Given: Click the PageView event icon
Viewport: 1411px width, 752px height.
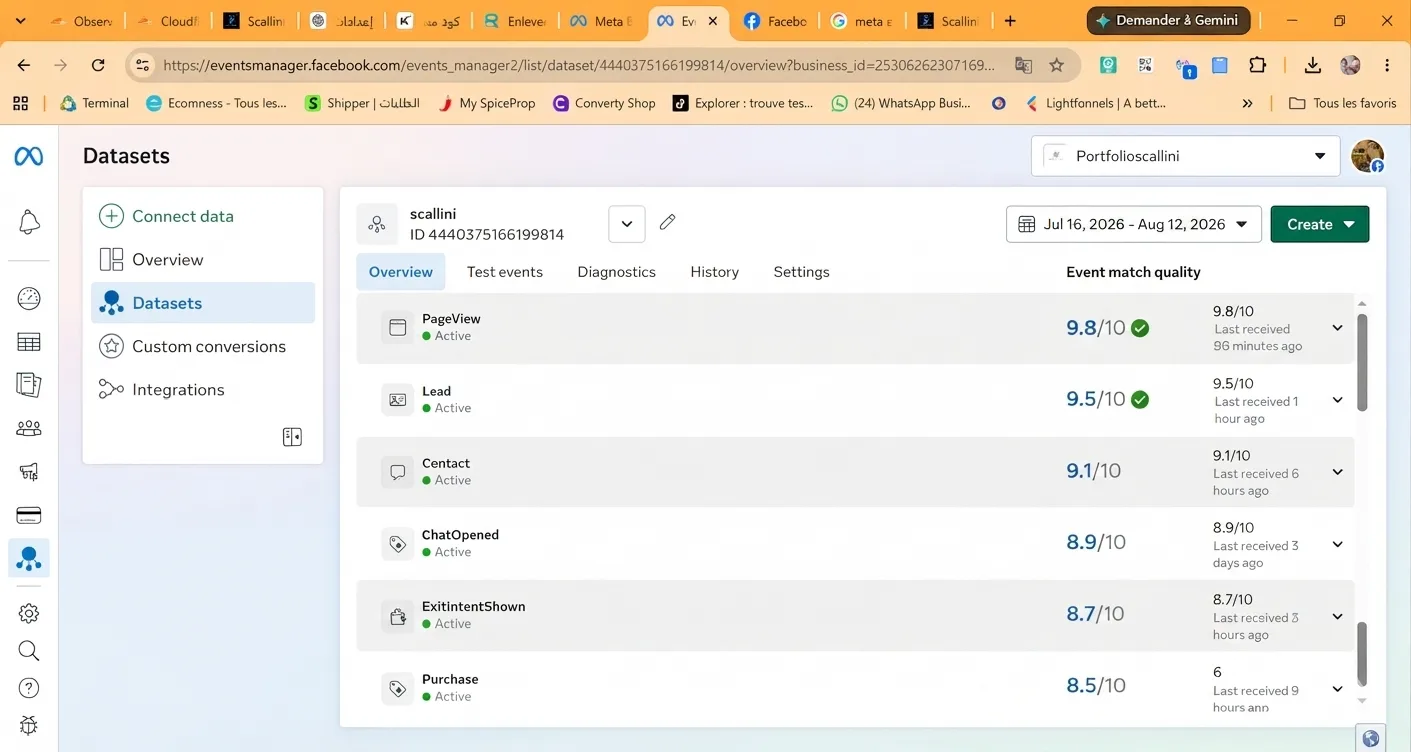Looking at the screenshot, I should coord(397,327).
